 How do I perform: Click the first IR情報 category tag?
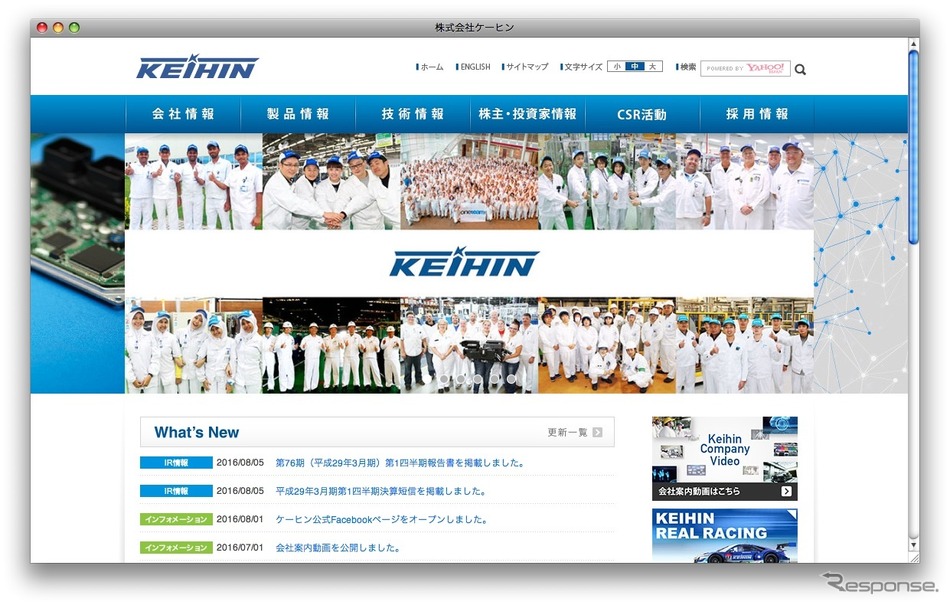(176, 463)
